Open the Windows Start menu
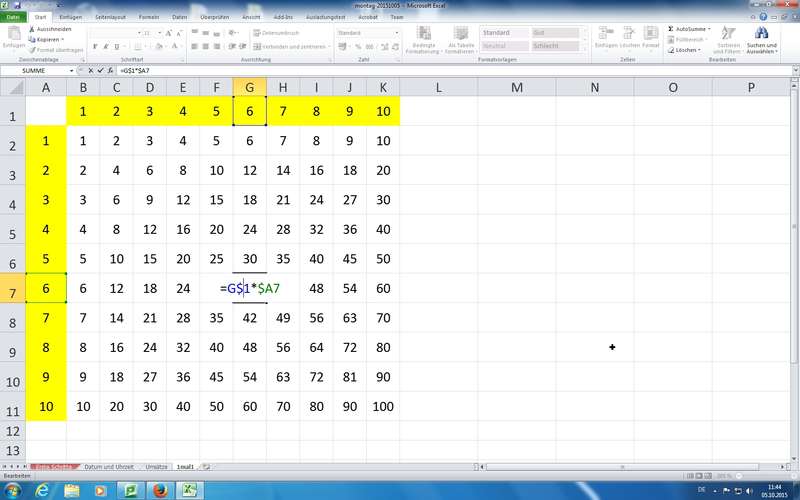800x500 pixels. 12,491
